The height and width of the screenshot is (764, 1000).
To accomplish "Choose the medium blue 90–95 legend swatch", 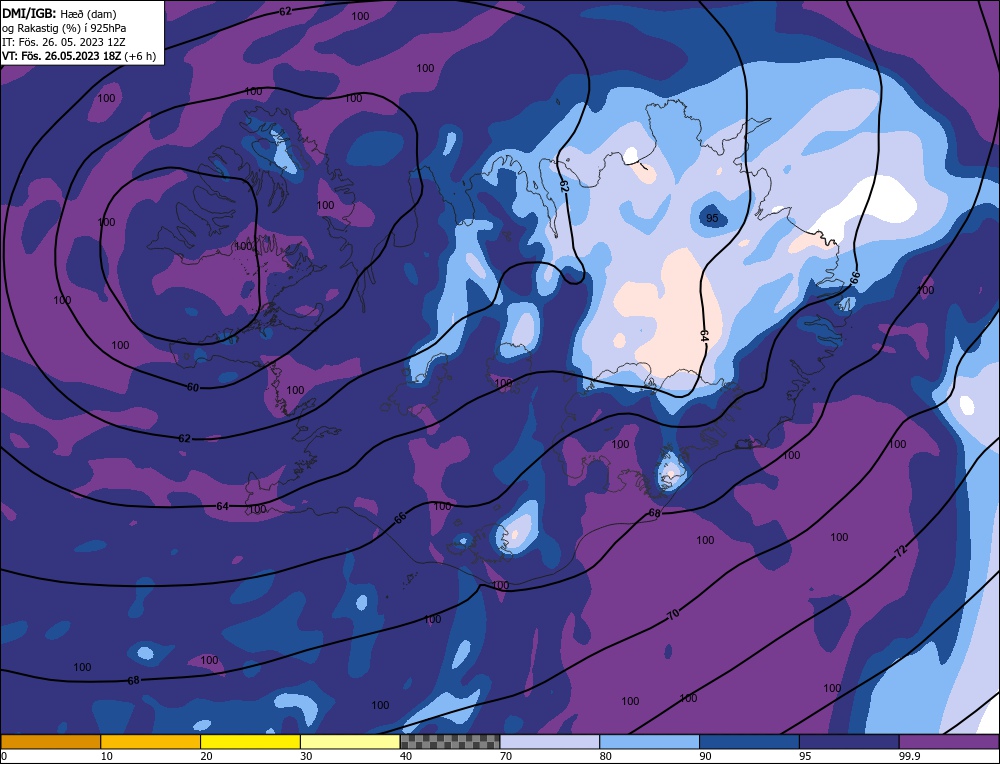I will [x=749, y=741].
